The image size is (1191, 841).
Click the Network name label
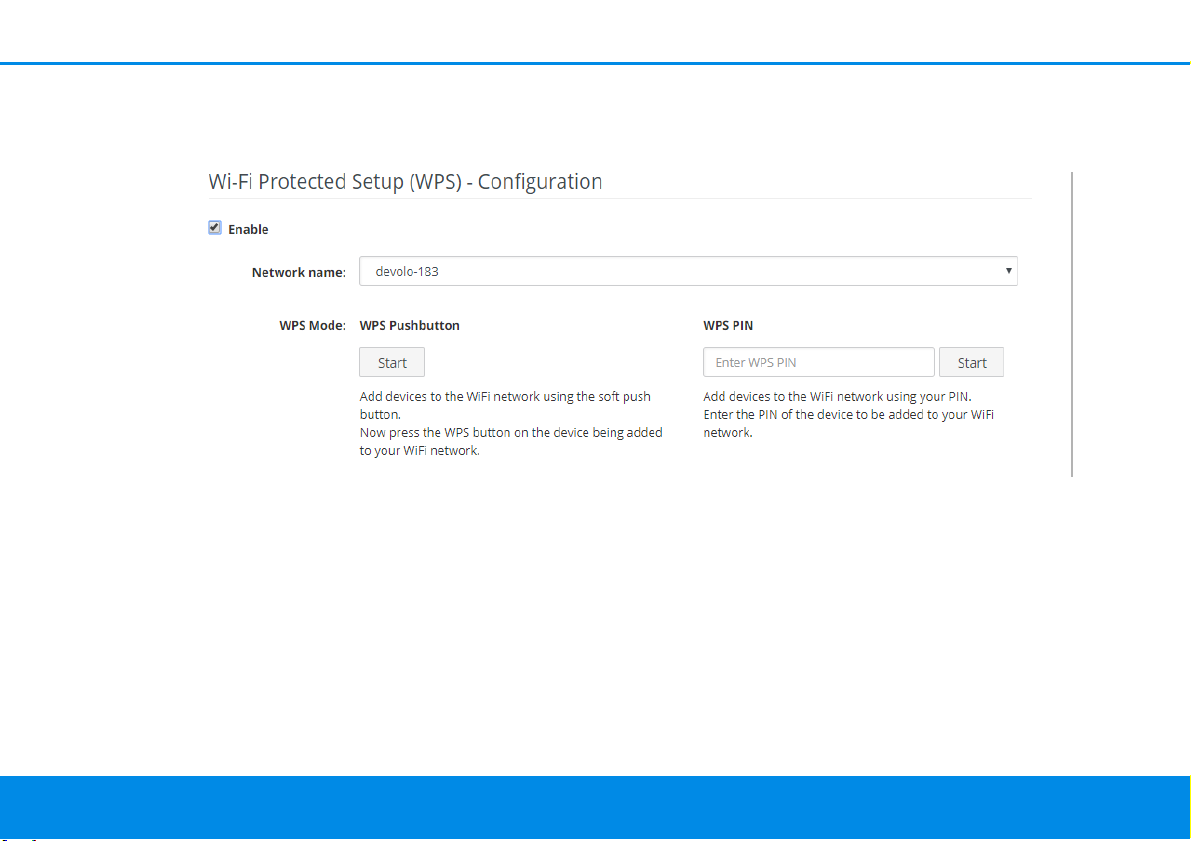[299, 272]
